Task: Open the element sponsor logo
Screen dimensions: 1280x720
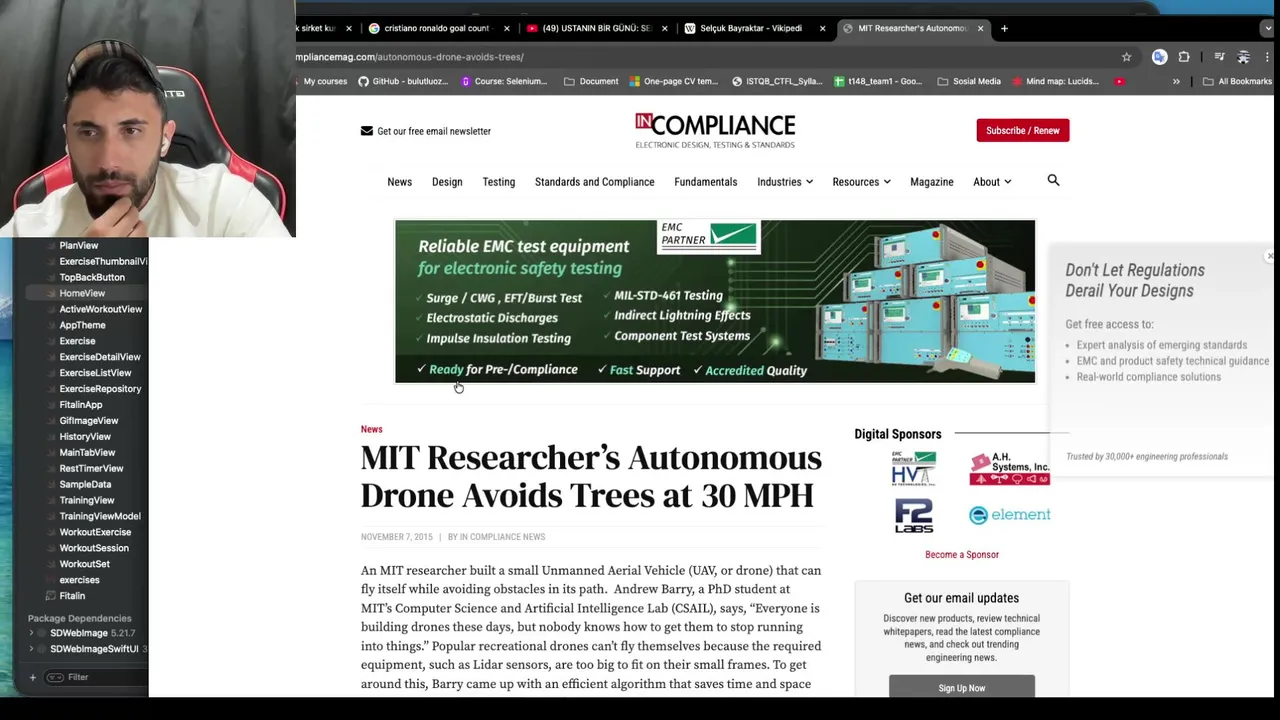Action: point(1009,515)
